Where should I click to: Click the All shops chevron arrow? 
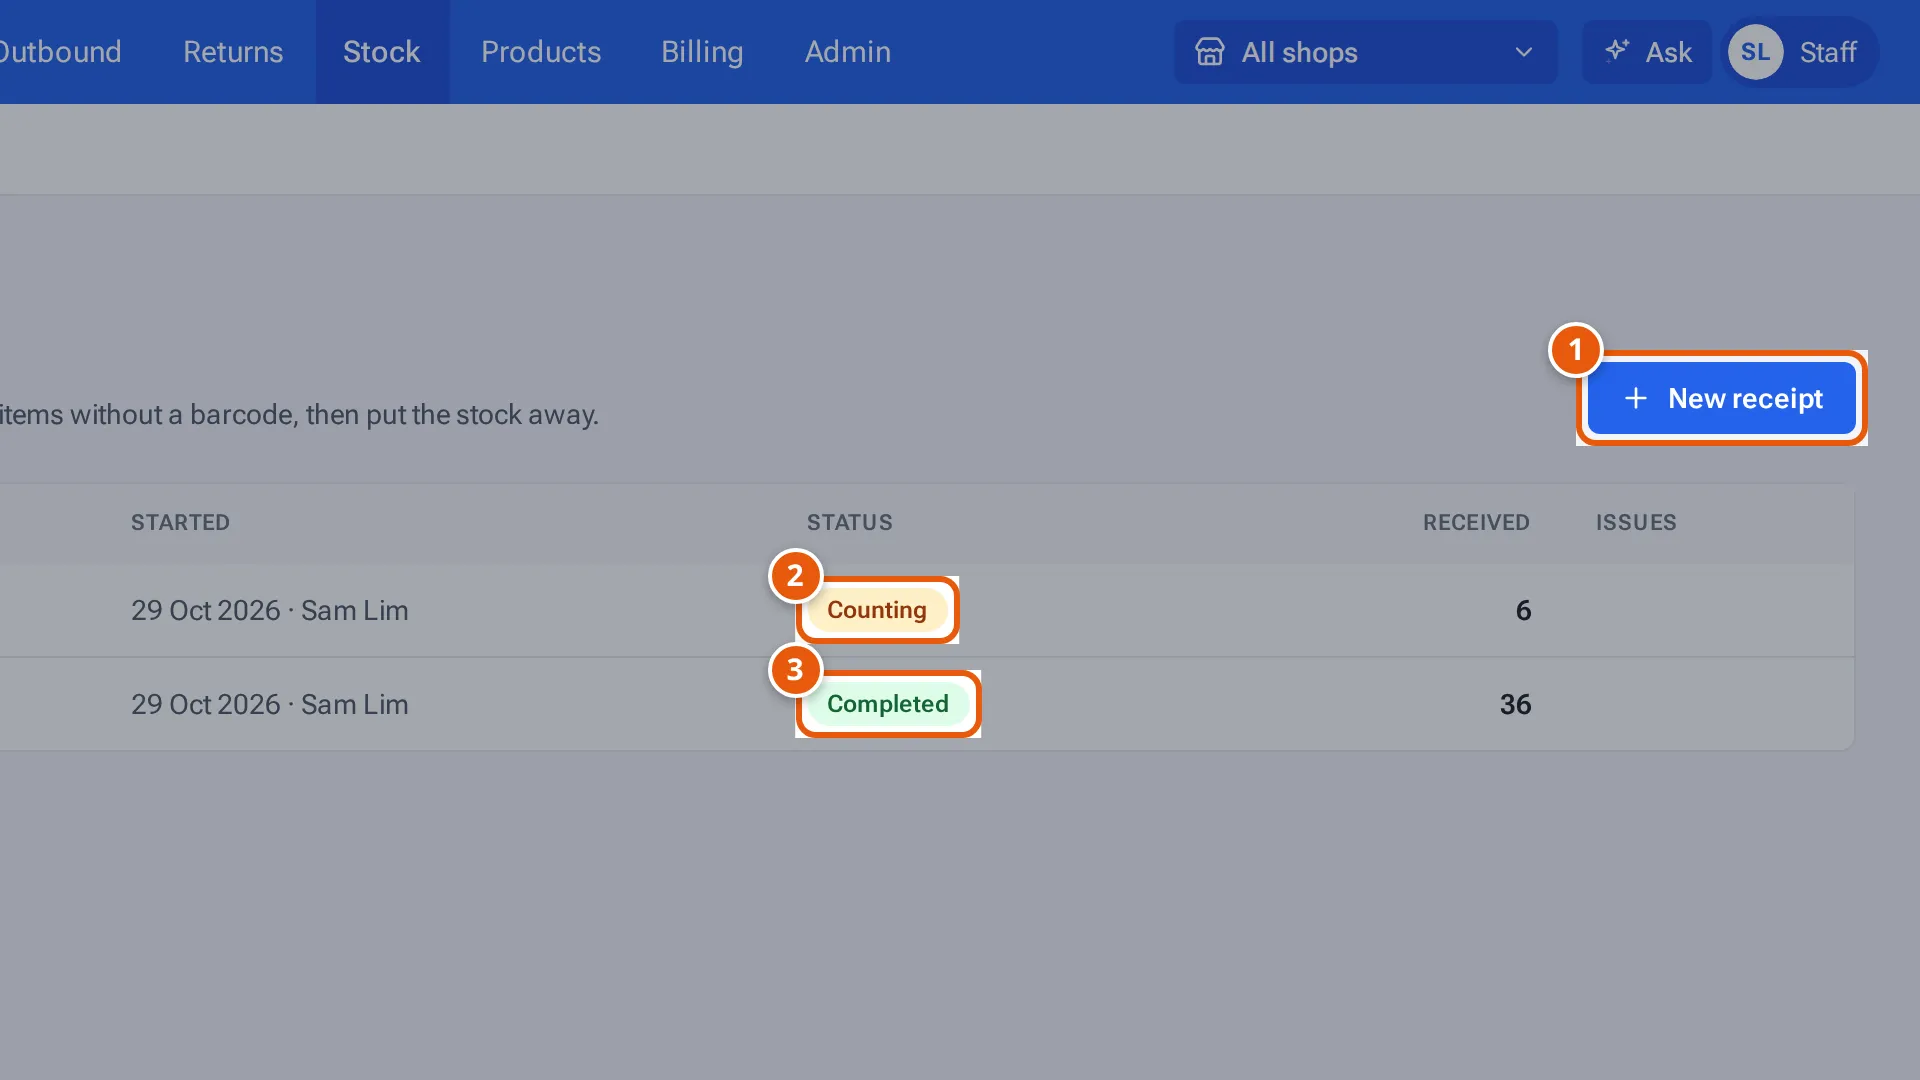point(1524,52)
